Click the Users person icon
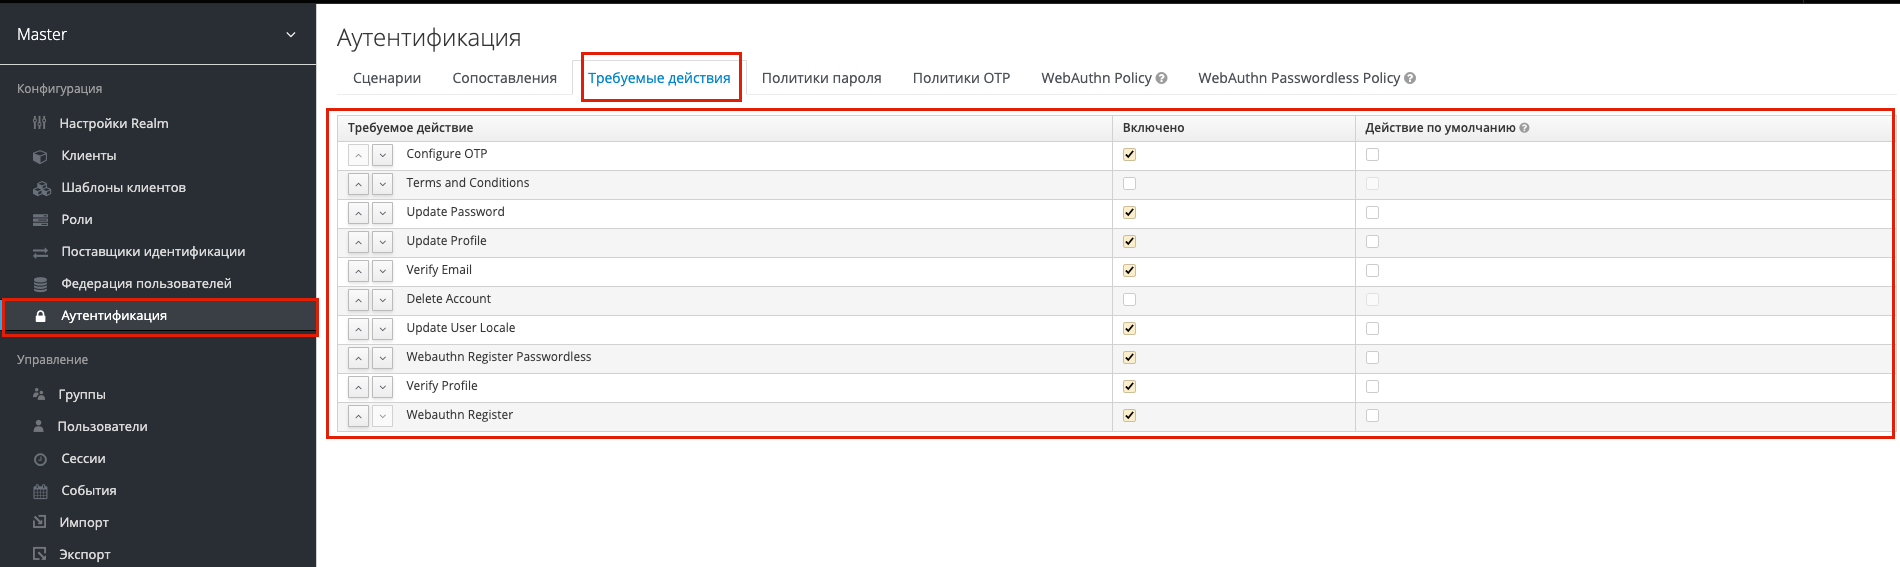The image size is (1900, 567). (38, 426)
